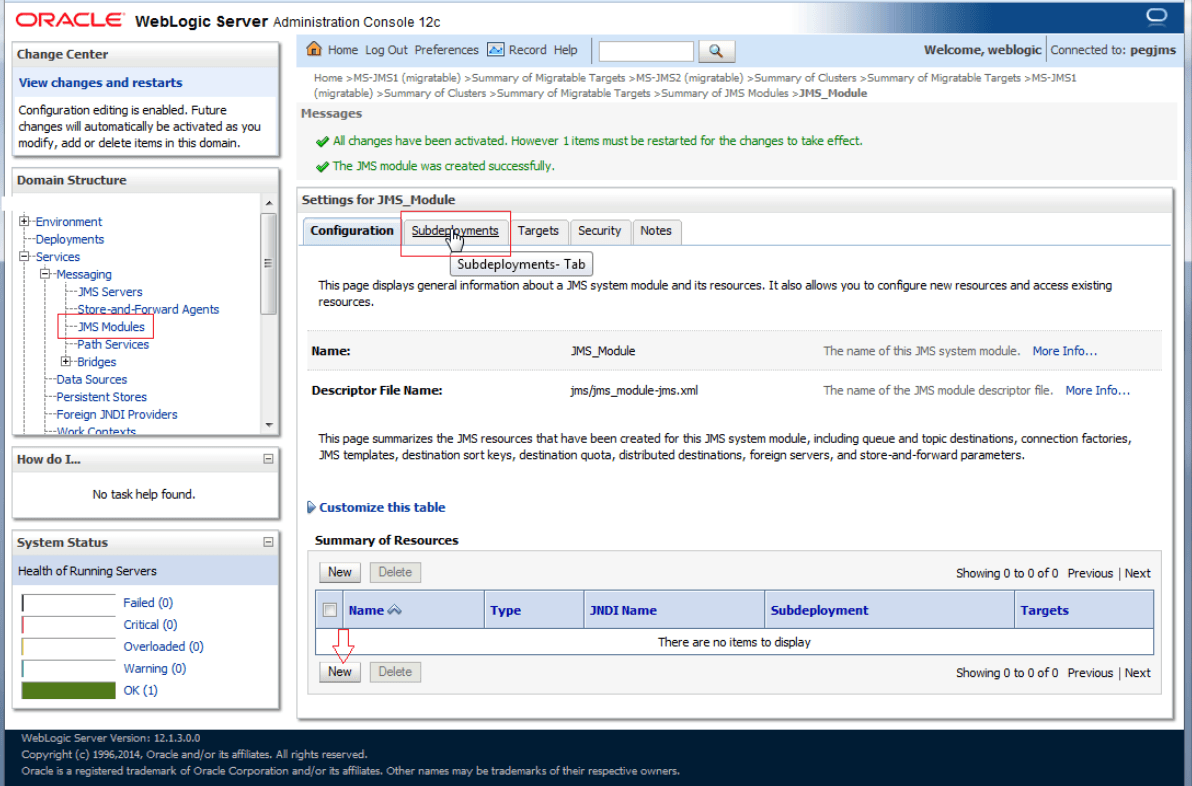Click the search magnifier icon

pos(714,50)
